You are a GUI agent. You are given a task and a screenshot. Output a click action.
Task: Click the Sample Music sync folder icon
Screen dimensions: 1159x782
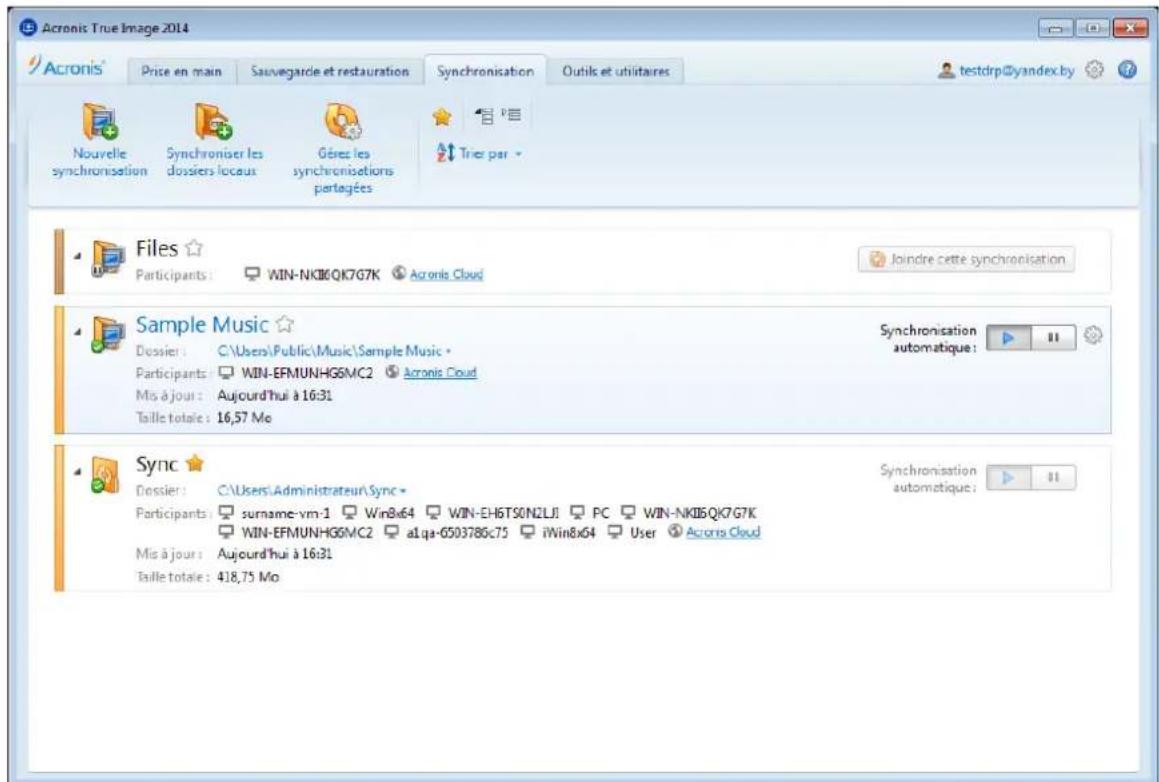click(107, 334)
